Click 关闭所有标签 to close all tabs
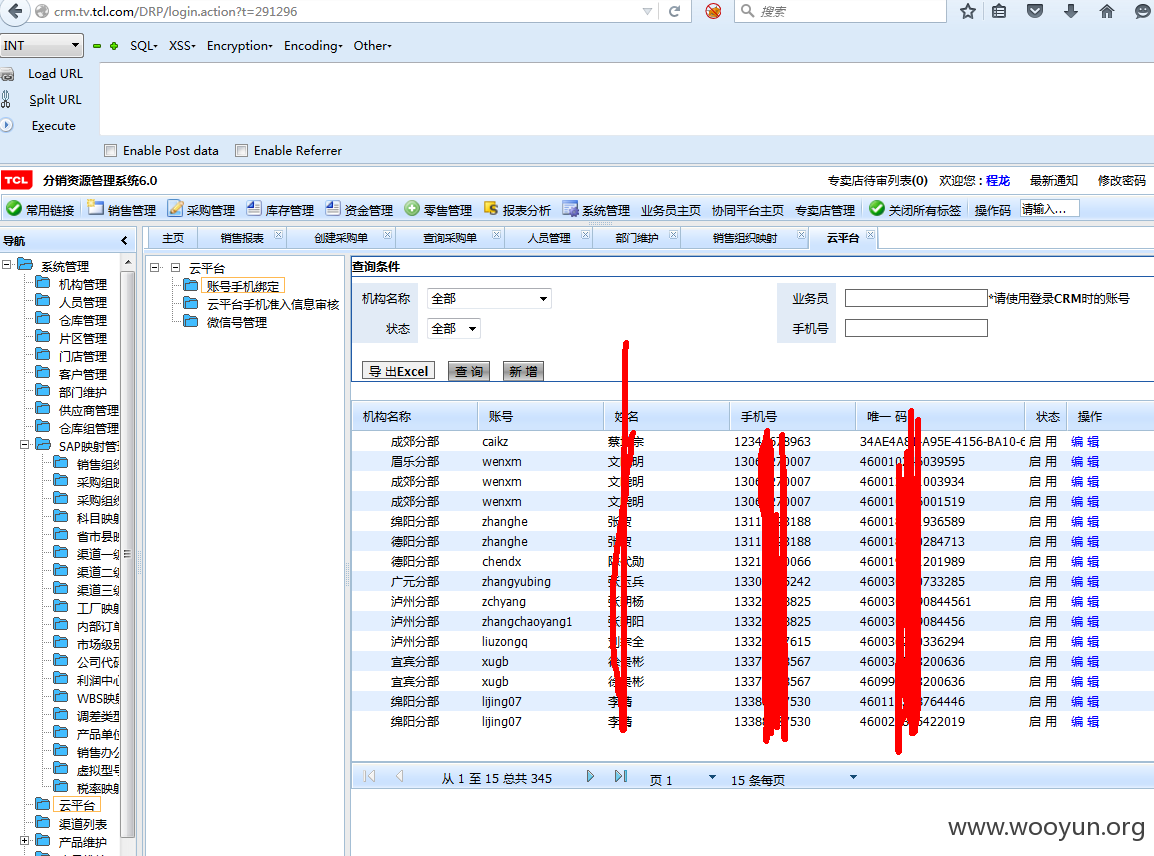1154x856 pixels. click(915, 210)
